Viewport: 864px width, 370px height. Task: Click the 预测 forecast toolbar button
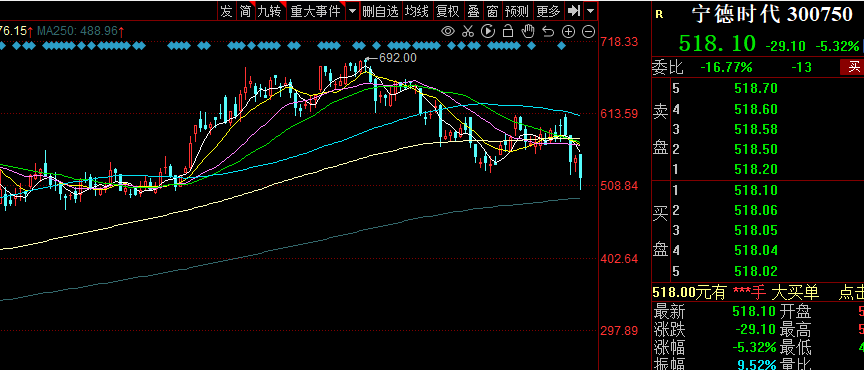click(x=516, y=10)
